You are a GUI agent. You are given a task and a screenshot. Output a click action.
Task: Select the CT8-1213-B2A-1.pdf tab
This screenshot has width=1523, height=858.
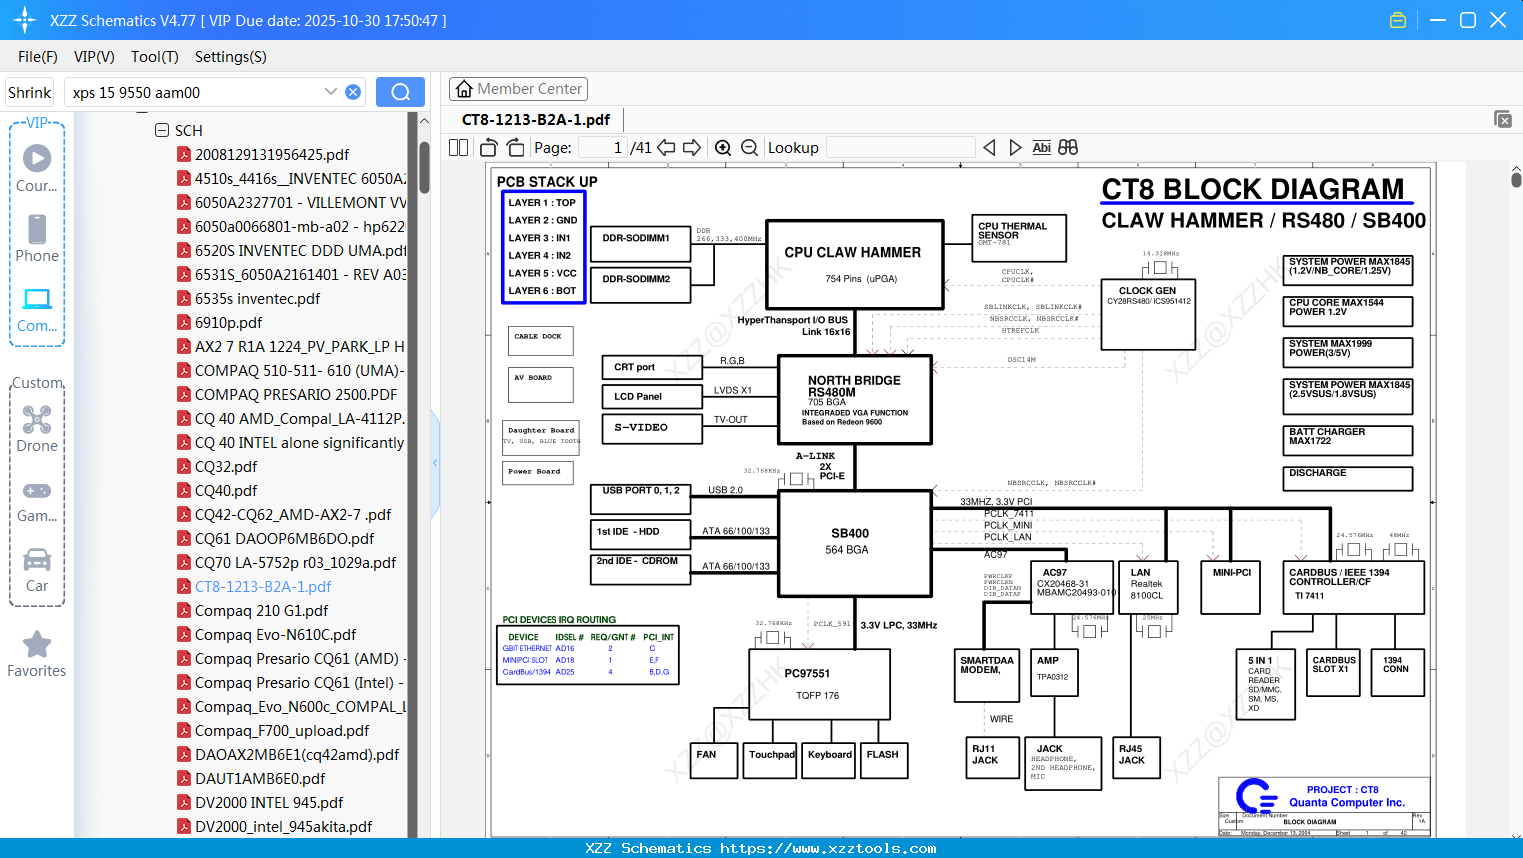coord(536,120)
